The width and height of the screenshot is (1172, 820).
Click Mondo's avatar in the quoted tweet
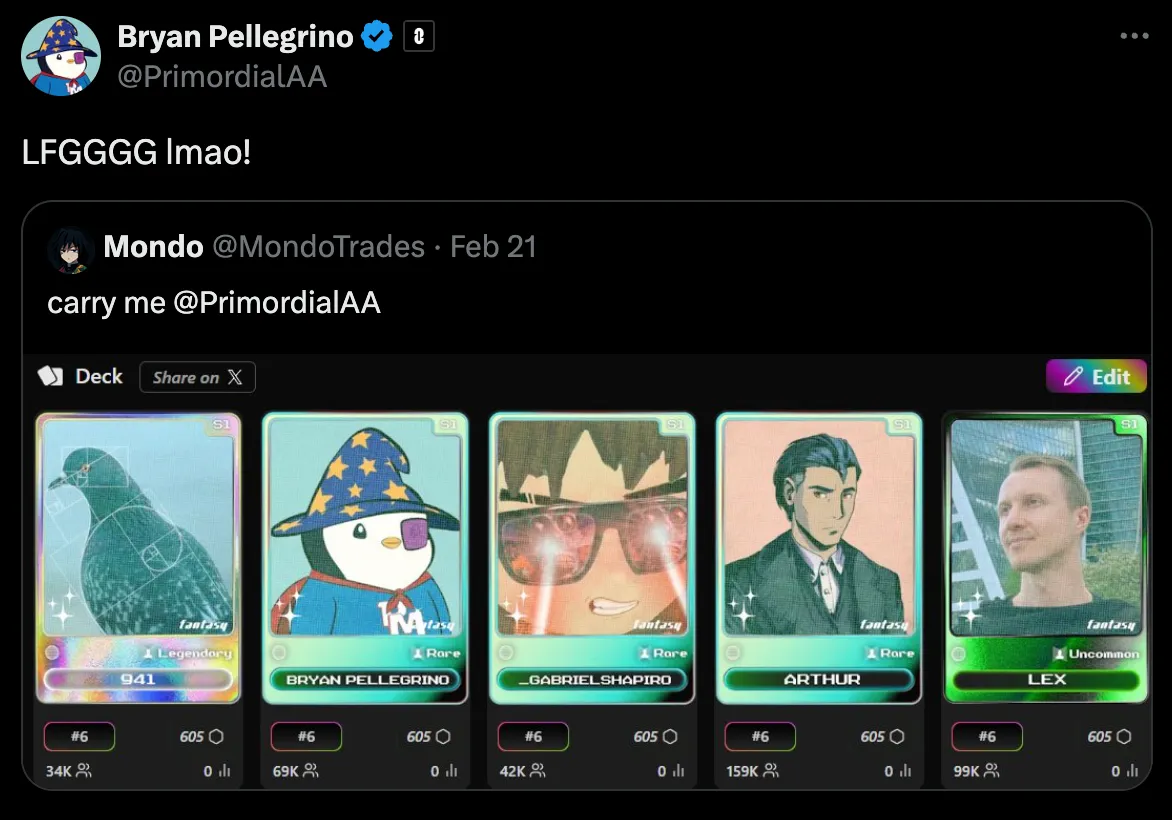tap(71, 250)
